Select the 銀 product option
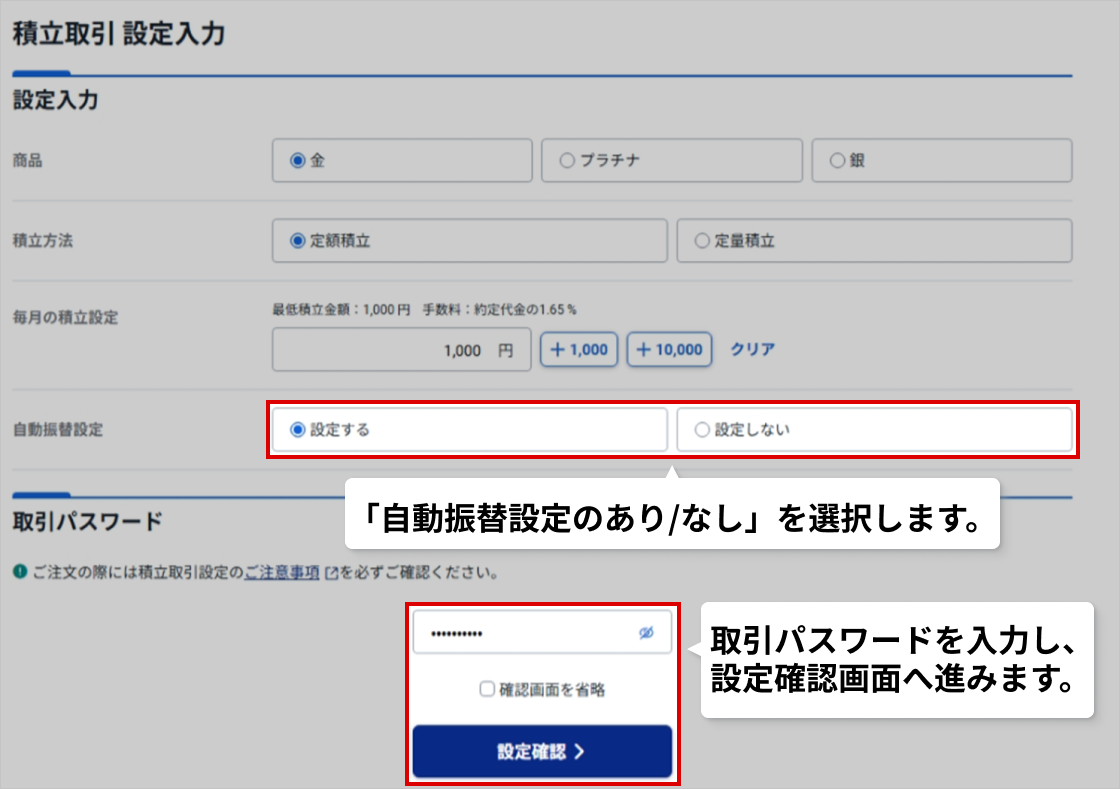 837,160
